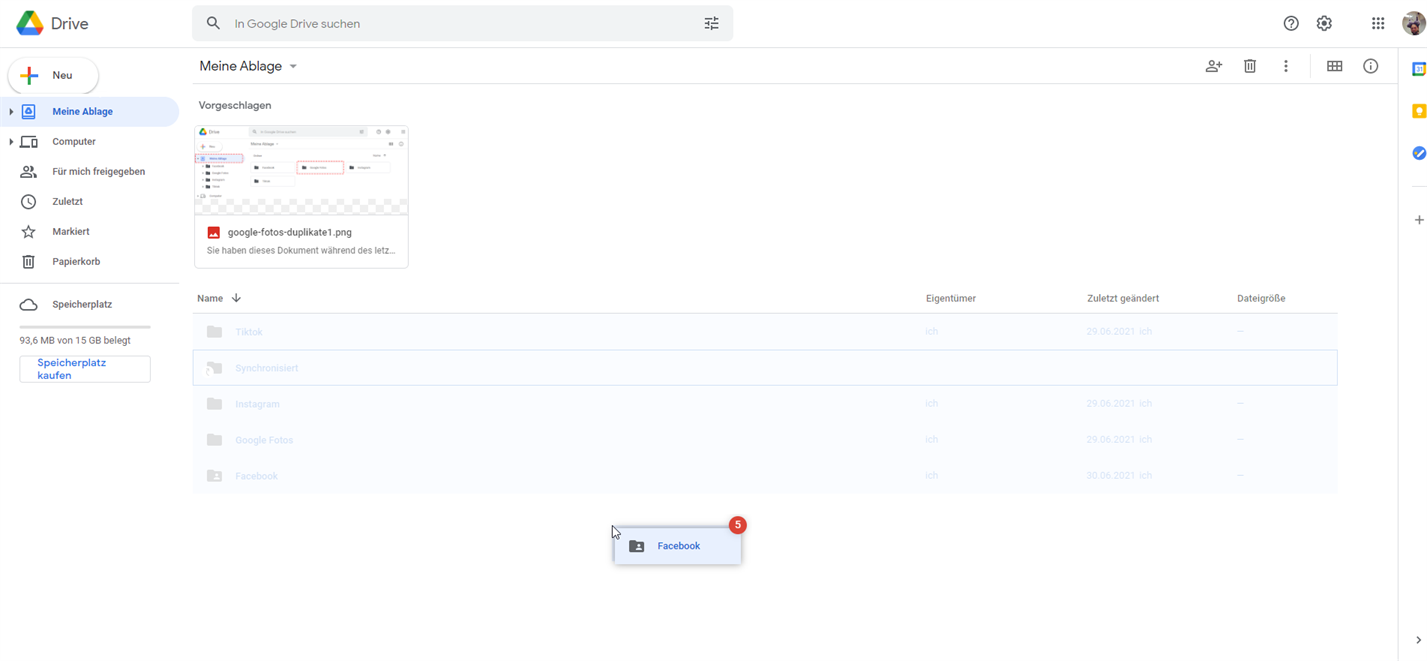Show details info panel
The height and width of the screenshot is (661, 1427).
click(x=1371, y=66)
